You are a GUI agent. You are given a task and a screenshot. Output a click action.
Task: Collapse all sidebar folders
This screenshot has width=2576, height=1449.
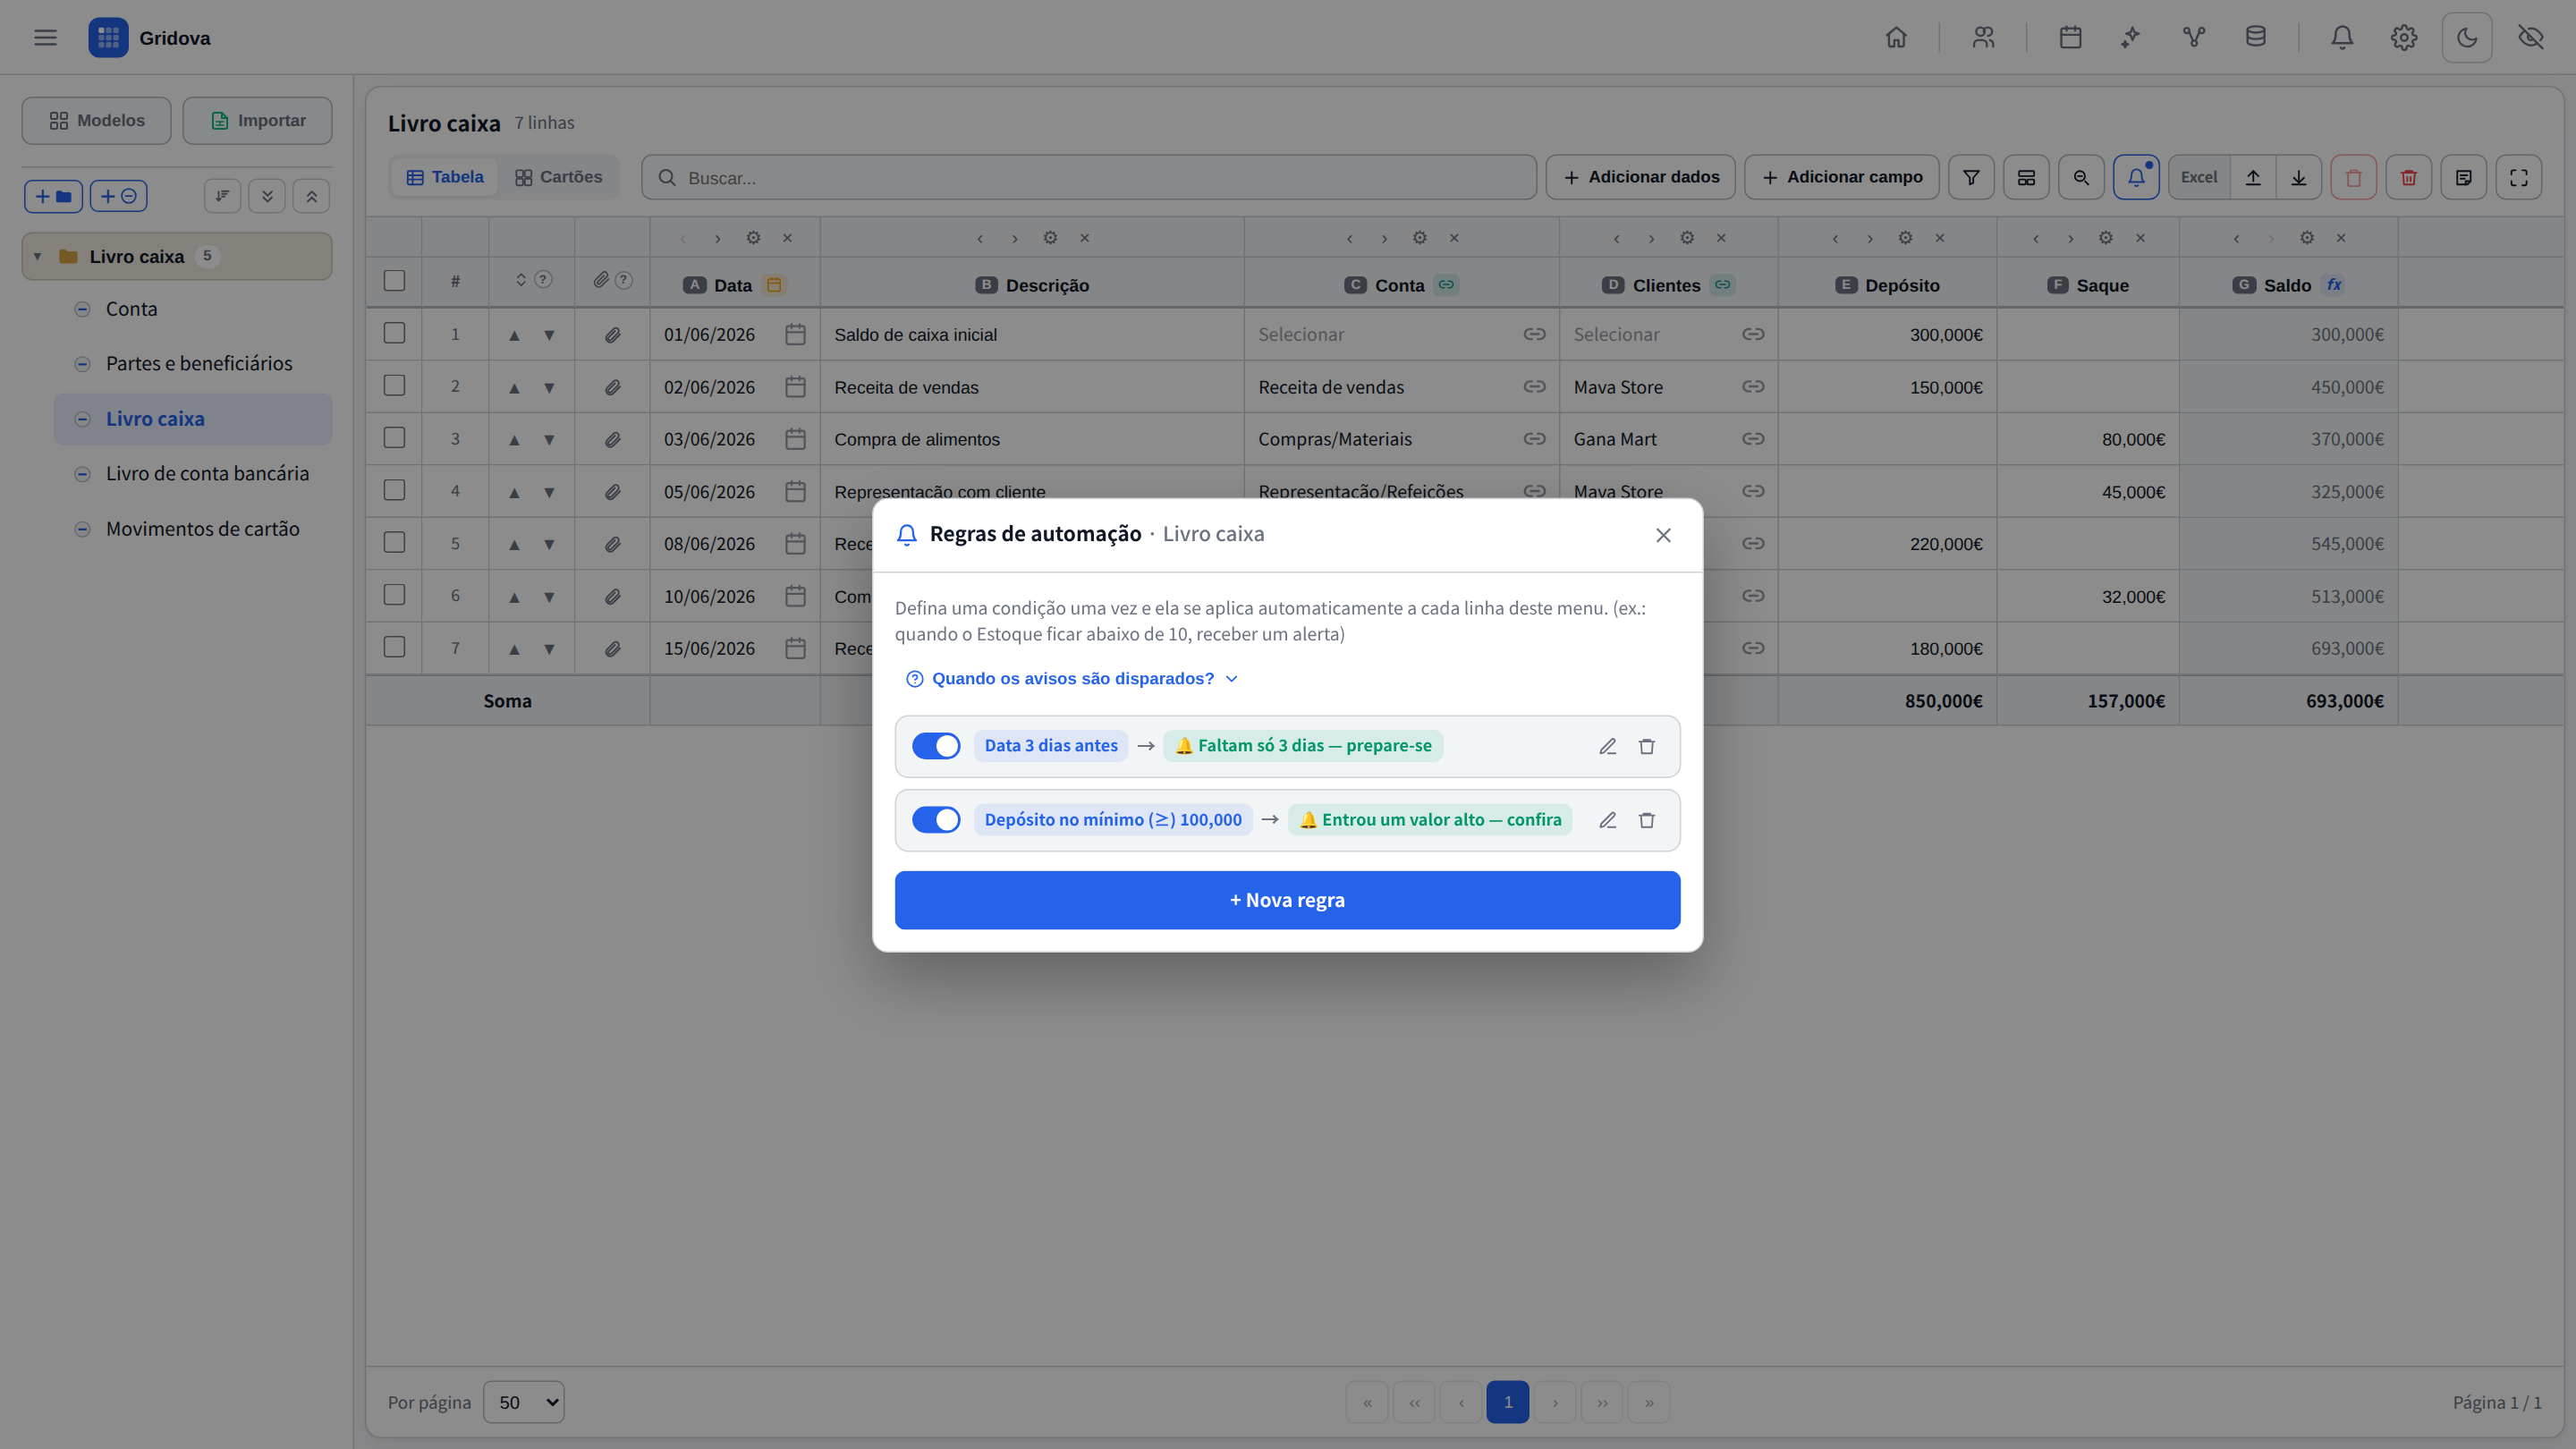[311, 196]
